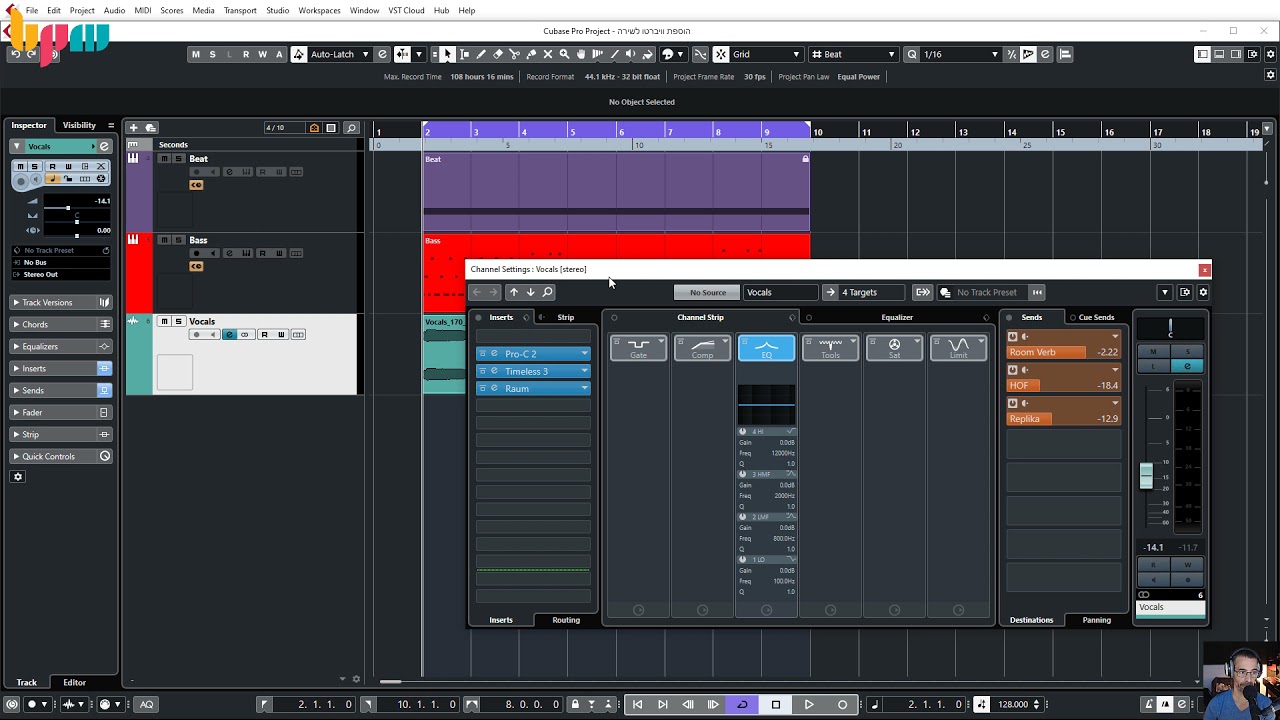
Task: Click the Room Verb send level bar
Action: click(x=1063, y=352)
